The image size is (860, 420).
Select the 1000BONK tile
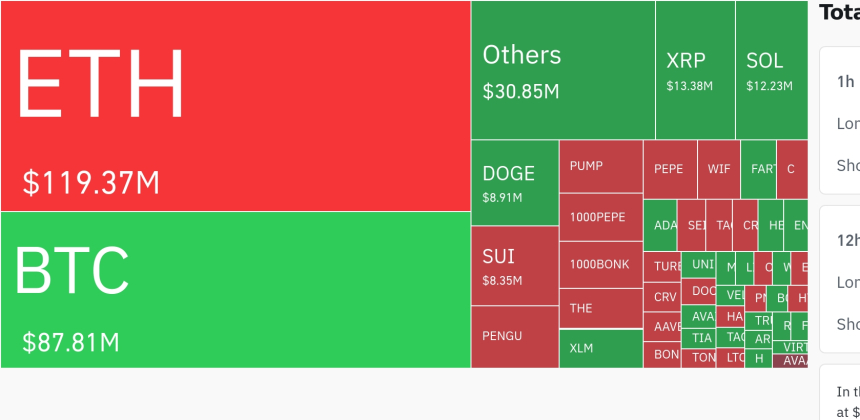[600, 264]
